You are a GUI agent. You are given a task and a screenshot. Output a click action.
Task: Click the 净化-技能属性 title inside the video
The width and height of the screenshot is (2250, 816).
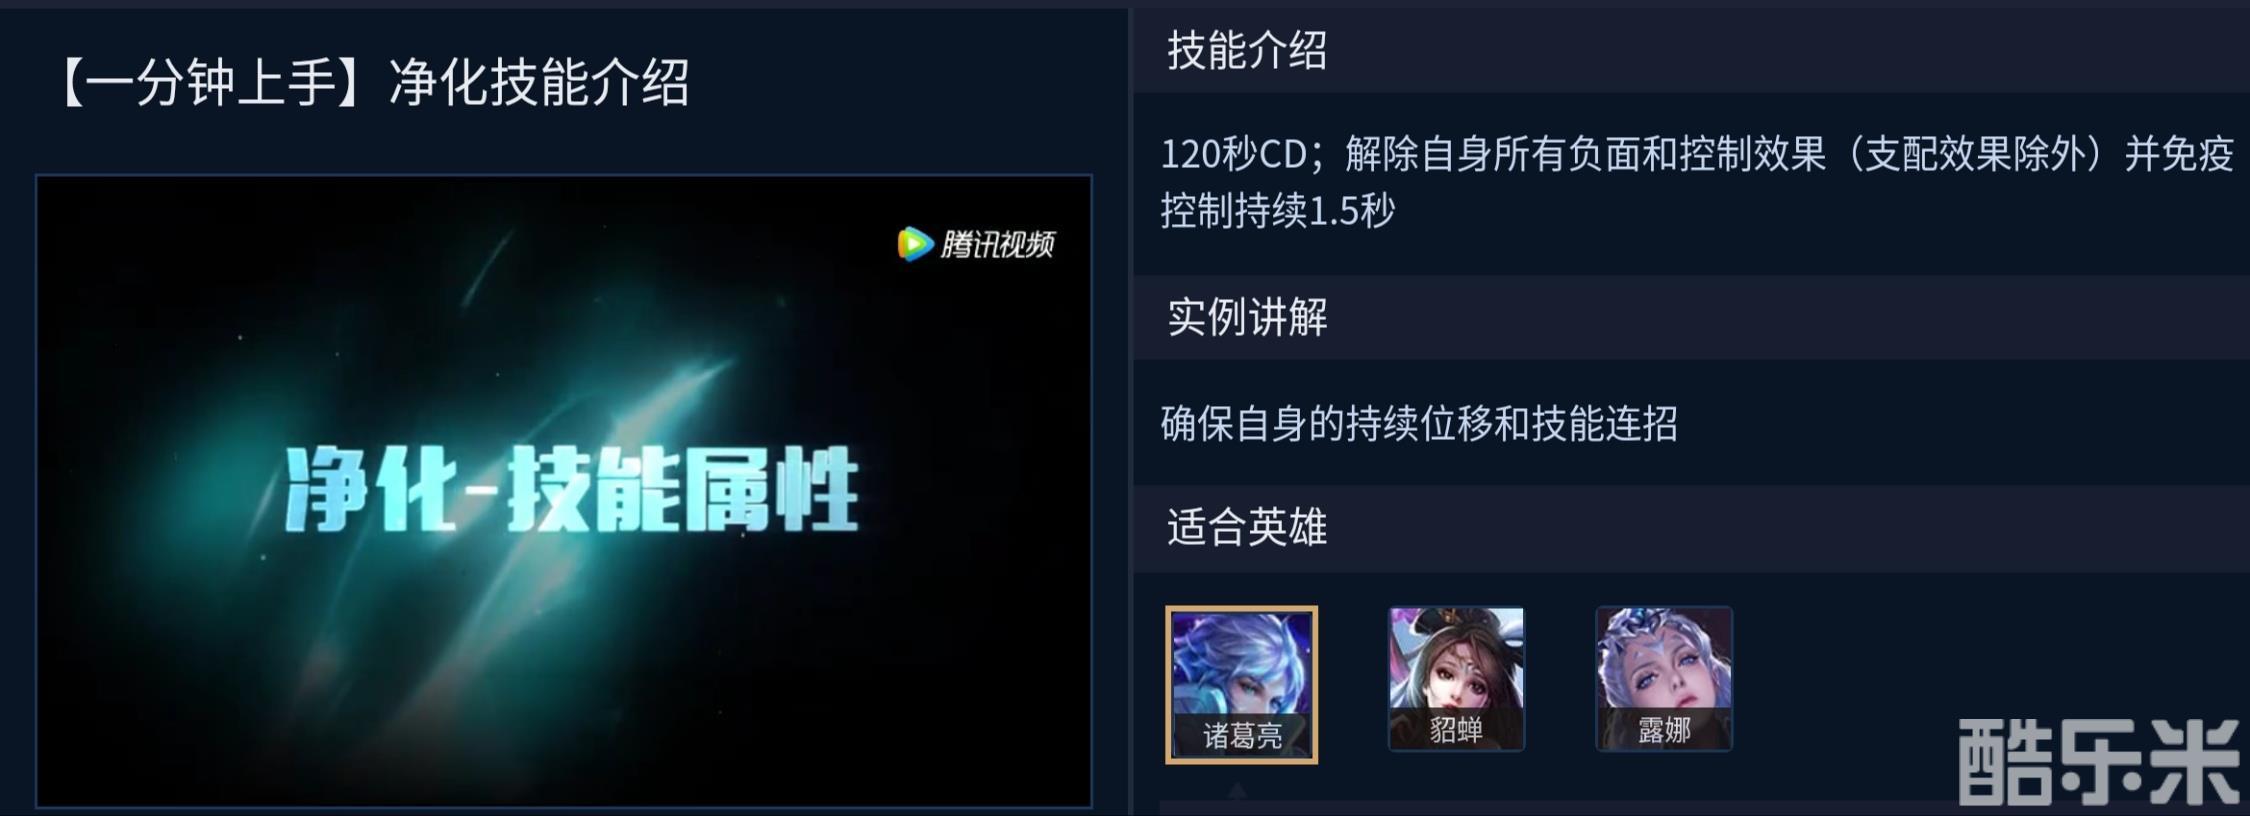[x=571, y=489]
